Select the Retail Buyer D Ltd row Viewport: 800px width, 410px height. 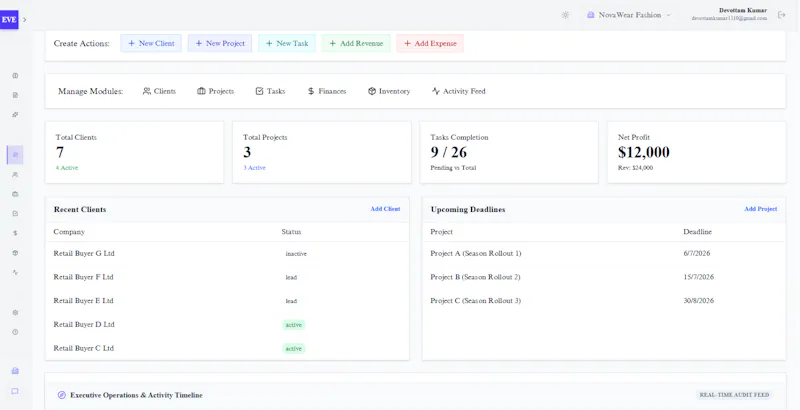(227, 325)
